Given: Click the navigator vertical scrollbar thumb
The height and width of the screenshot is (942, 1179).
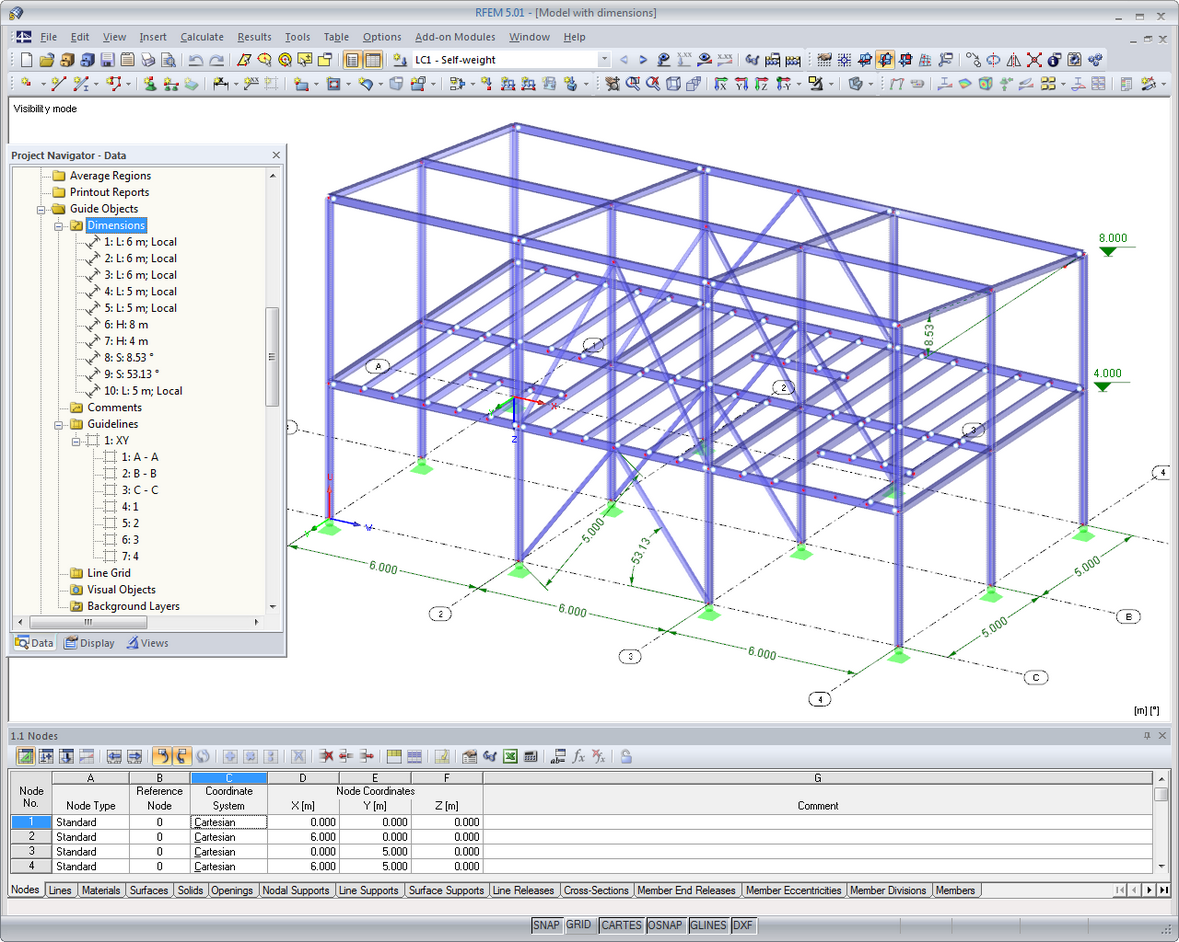Looking at the screenshot, I should [272, 356].
